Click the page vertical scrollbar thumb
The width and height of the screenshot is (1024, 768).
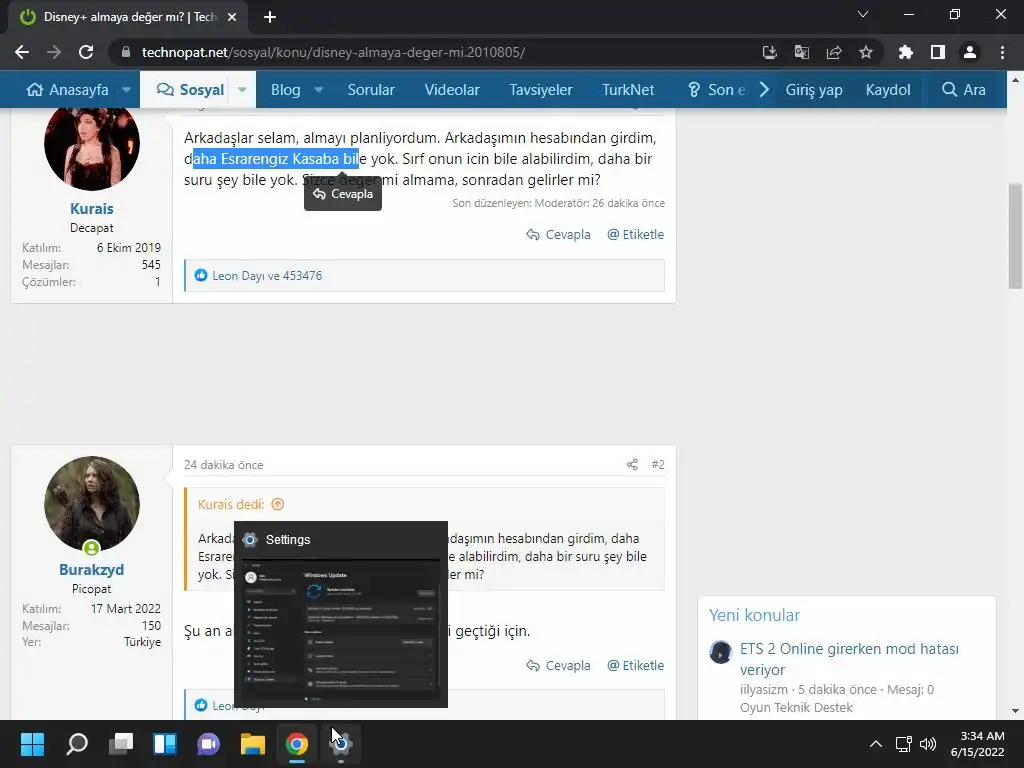coord(1015,236)
